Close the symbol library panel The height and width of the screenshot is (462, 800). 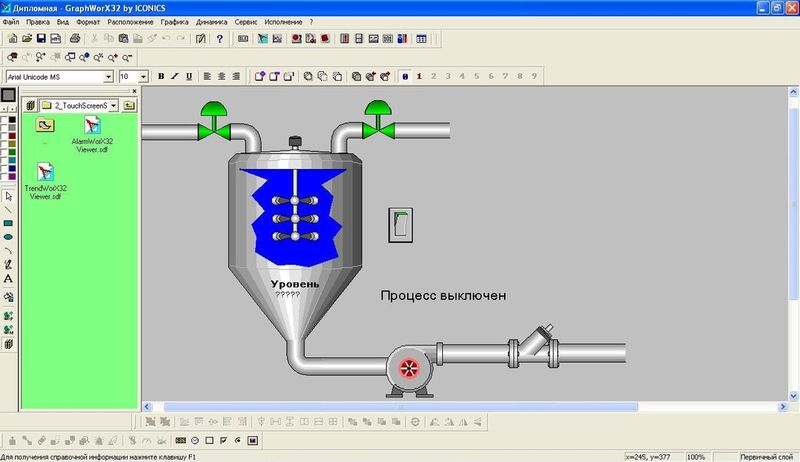click(134, 91)
